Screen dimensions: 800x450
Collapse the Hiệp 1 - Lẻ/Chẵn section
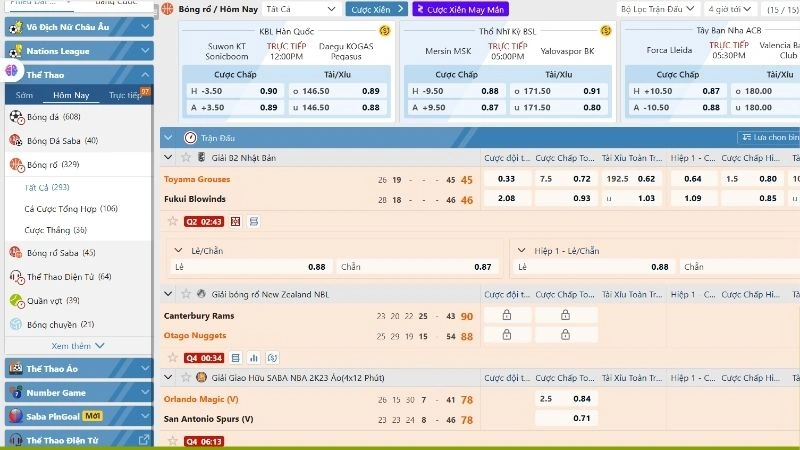(x=521, y=251)
